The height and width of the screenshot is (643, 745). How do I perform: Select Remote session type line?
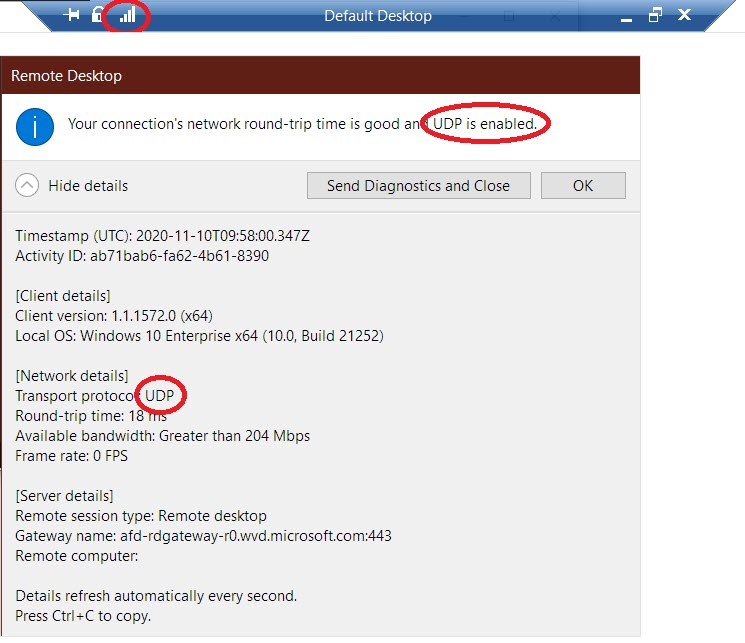pyautogui.click(x=141, y=516)
